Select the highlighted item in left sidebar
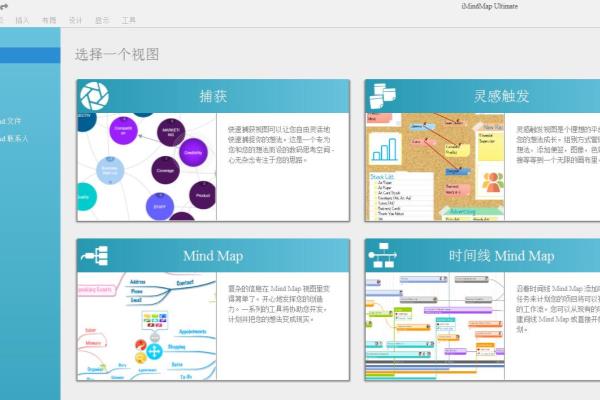This screenshot has width=600, height=400. click(30, 55)
